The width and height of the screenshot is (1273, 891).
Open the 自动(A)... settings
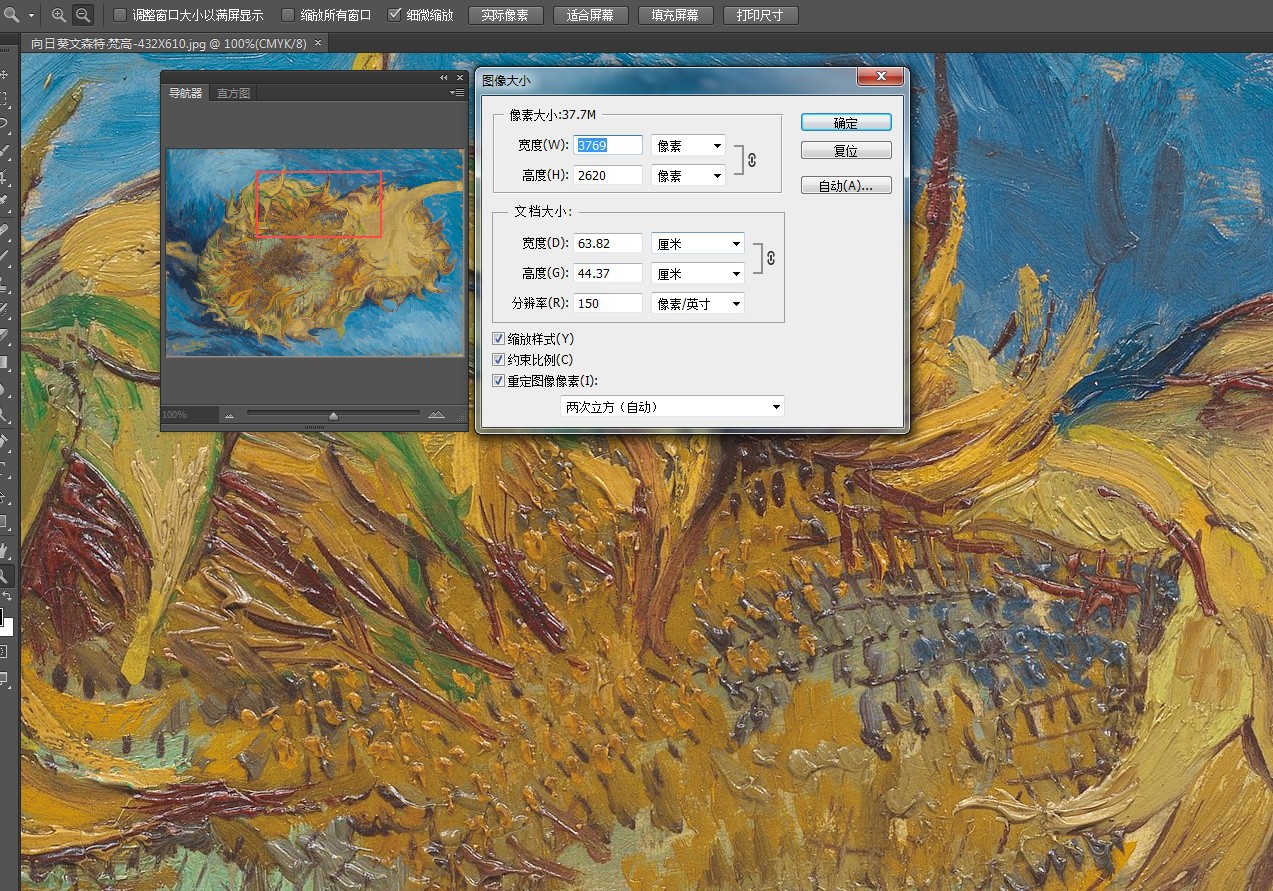846,185
